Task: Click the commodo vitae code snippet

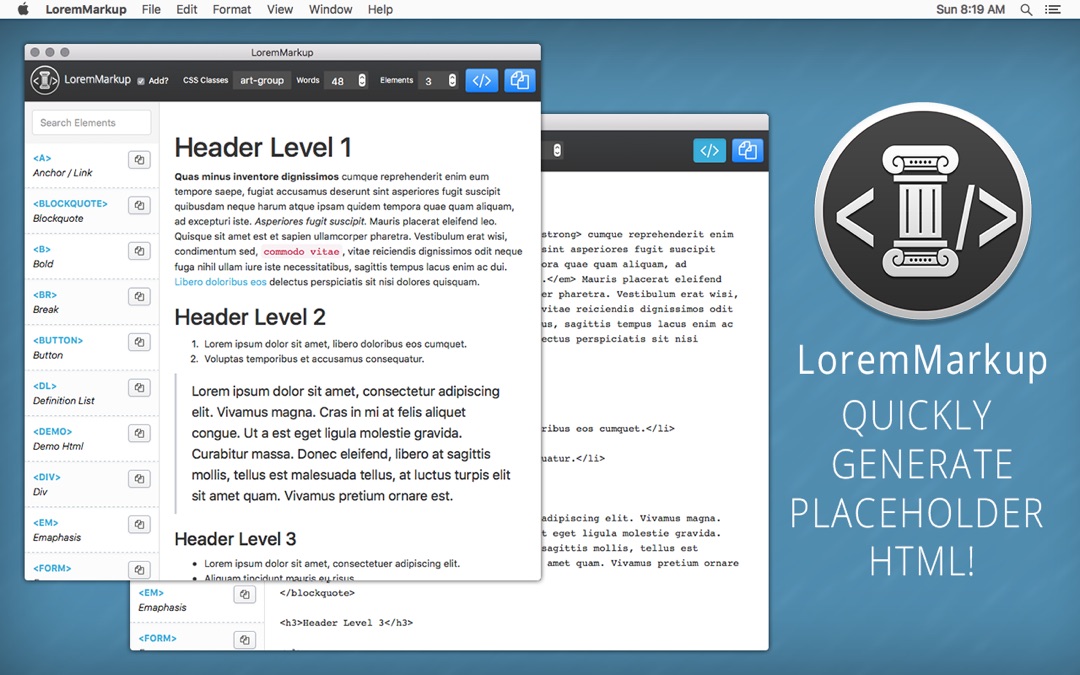Action: click(x=302, y=251)
